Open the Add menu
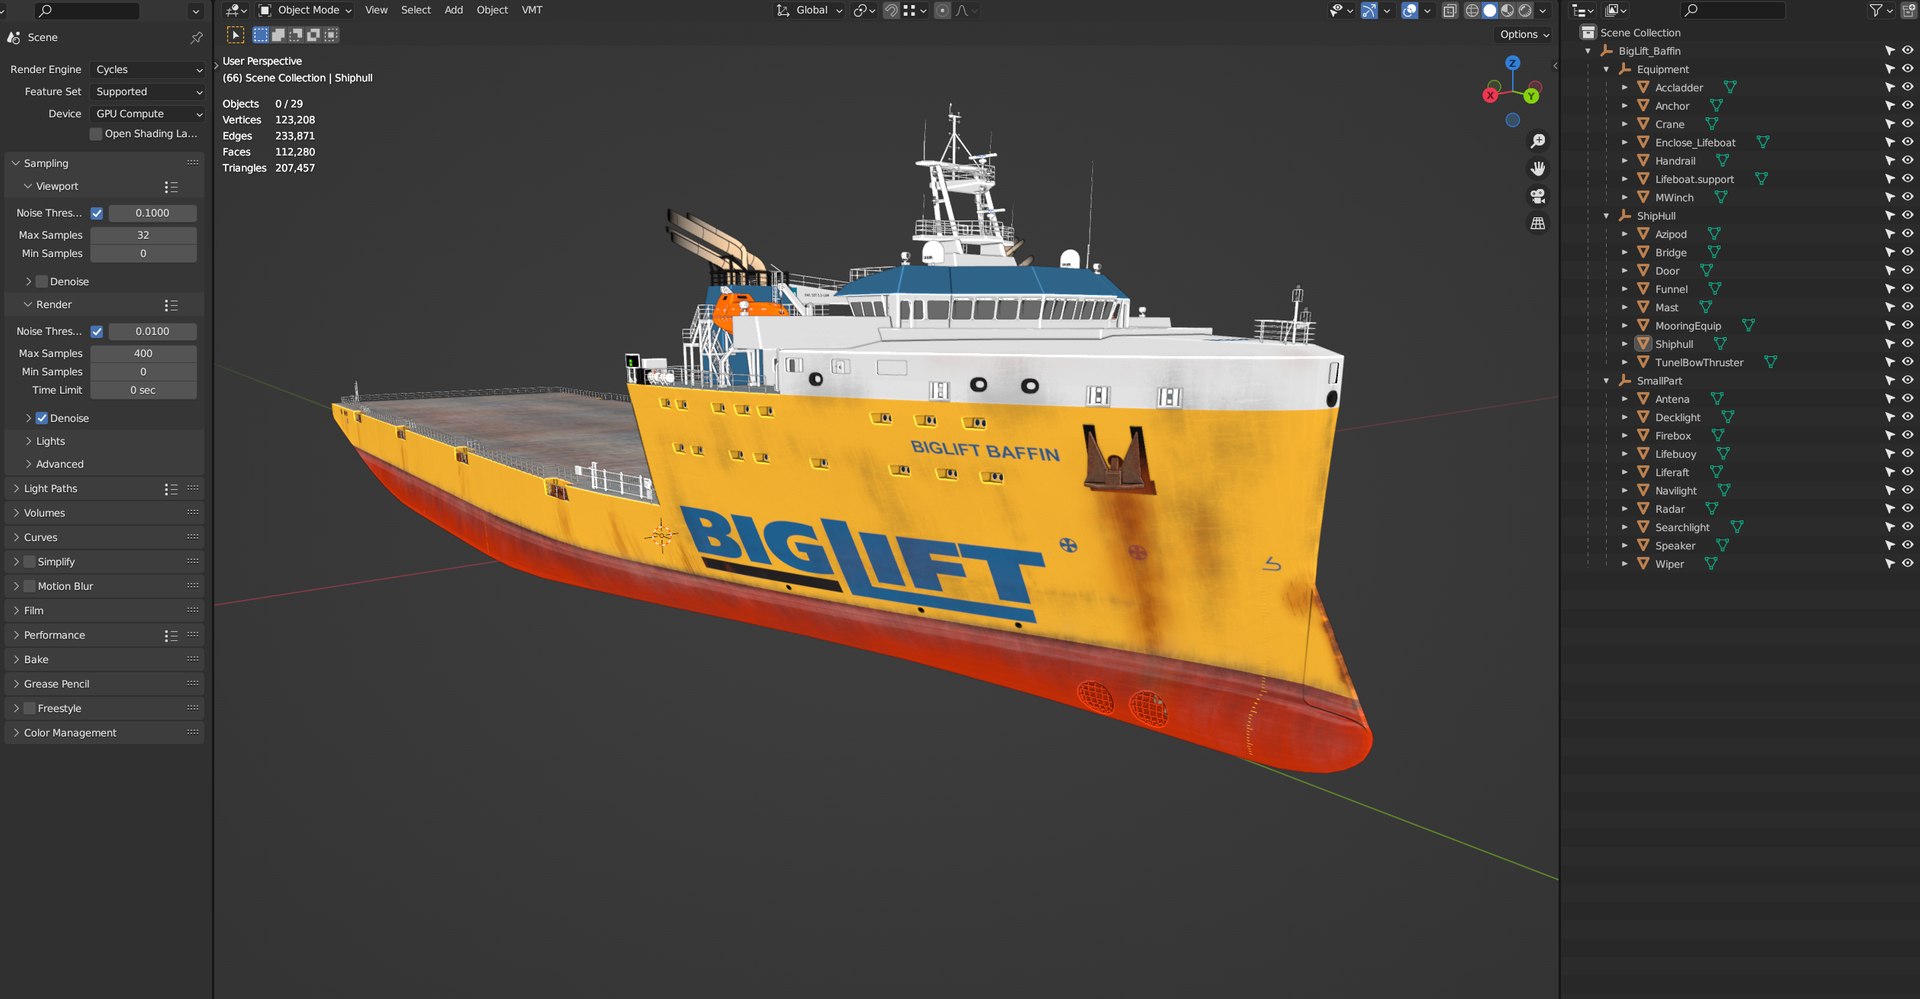The height and width of the screenshot is (999, 1920). coord(454,10)
